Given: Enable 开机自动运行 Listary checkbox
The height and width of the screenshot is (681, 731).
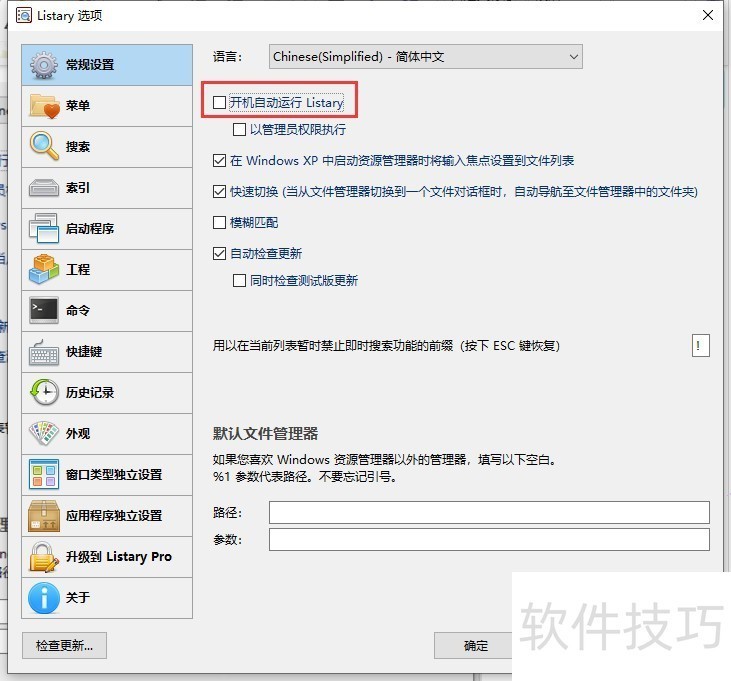Looking at the screenshot, I should (219, 103).
